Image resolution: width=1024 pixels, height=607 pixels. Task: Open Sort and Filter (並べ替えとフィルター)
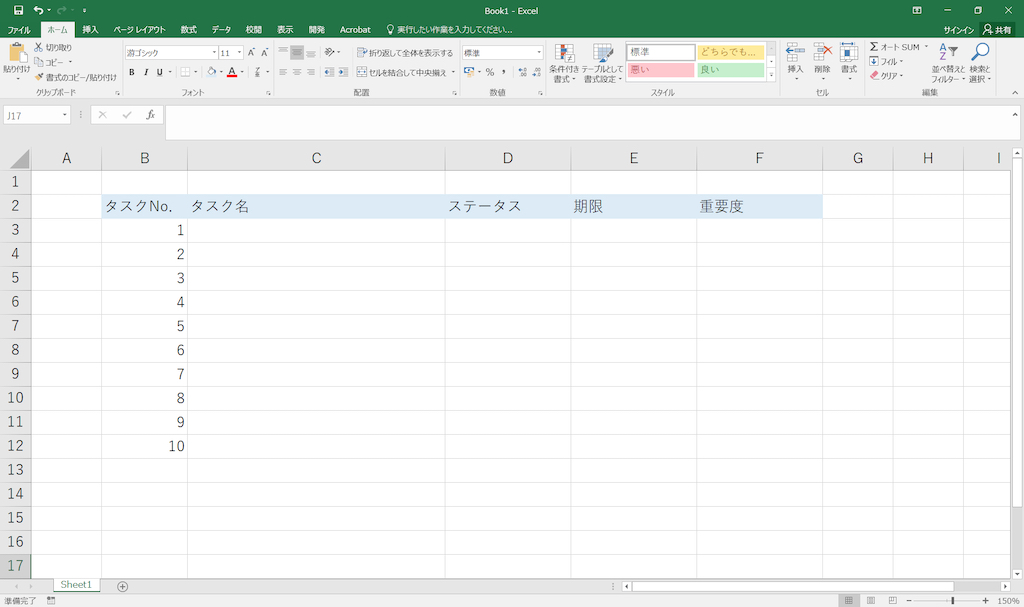click(x=948, y=63)
